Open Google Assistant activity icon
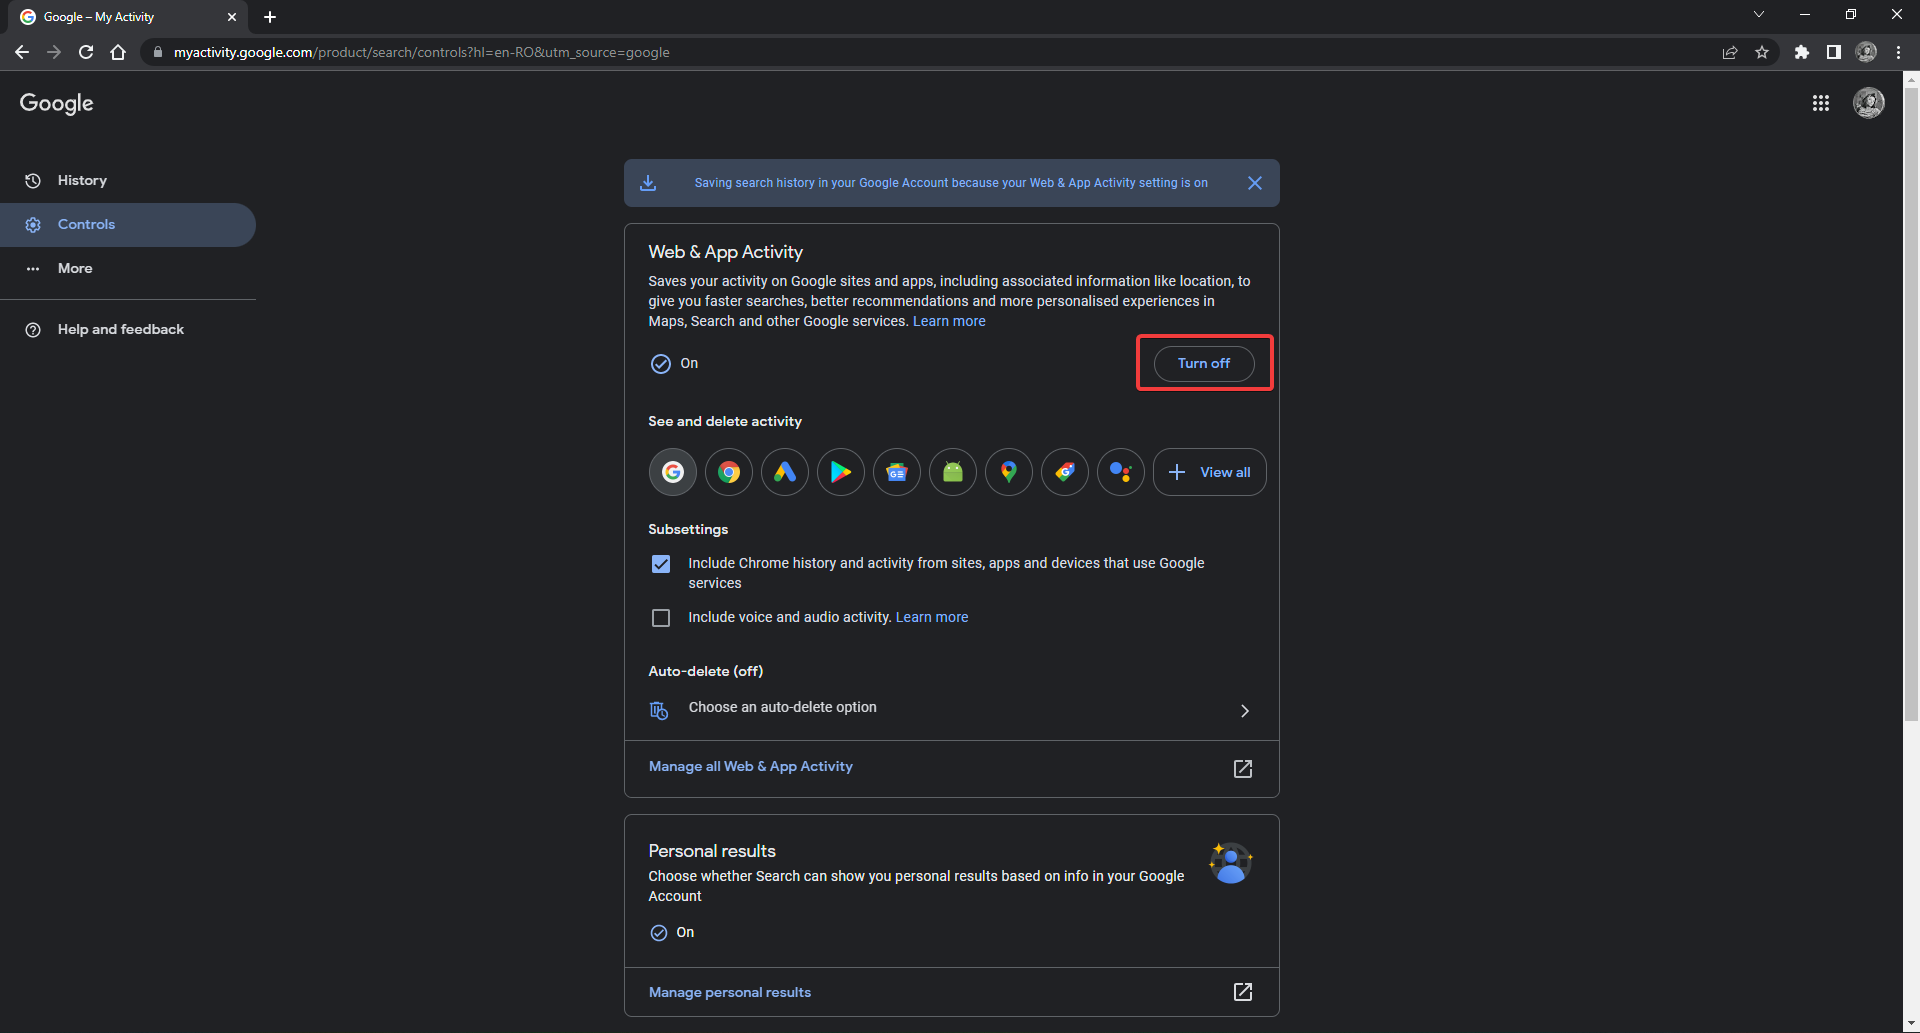The image size is (1920, 1033). click(1121, 472)
